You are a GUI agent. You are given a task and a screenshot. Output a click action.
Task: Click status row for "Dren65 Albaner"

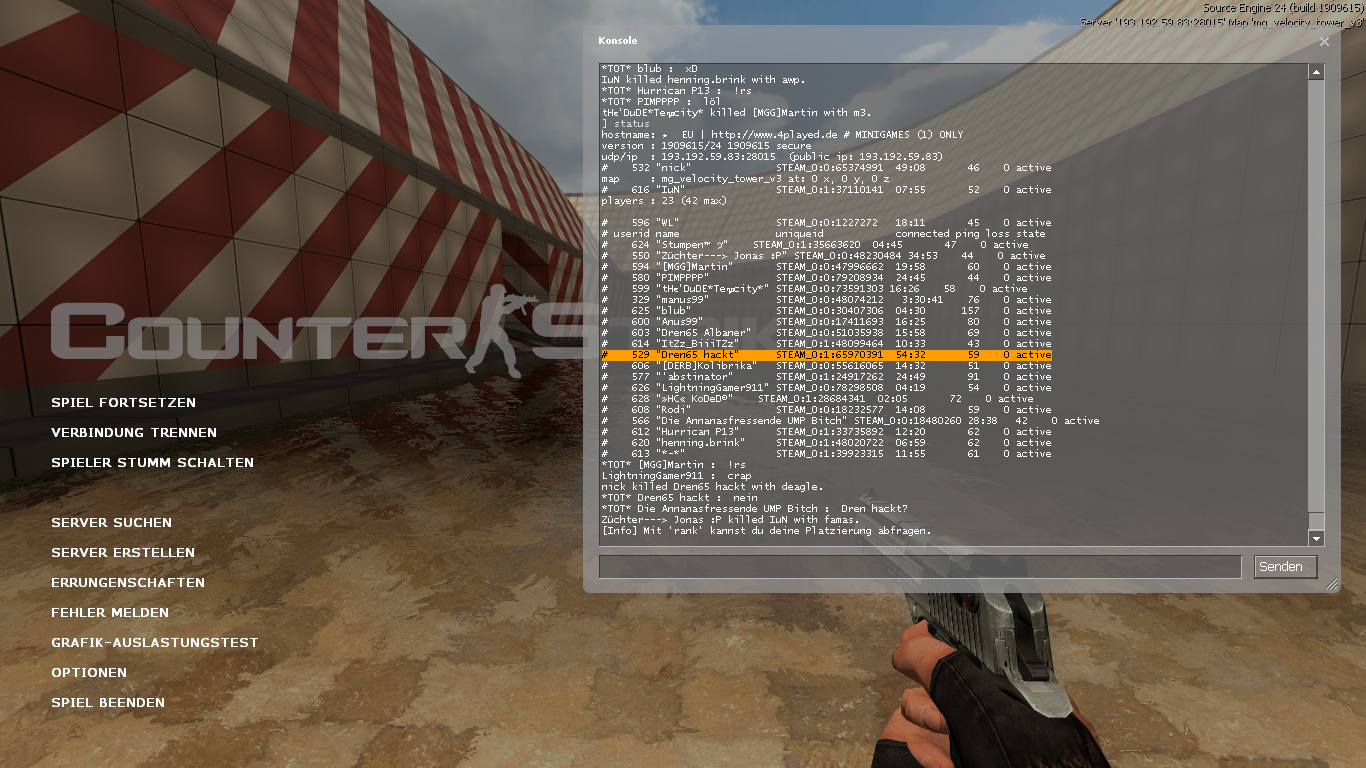pos(826,333)
